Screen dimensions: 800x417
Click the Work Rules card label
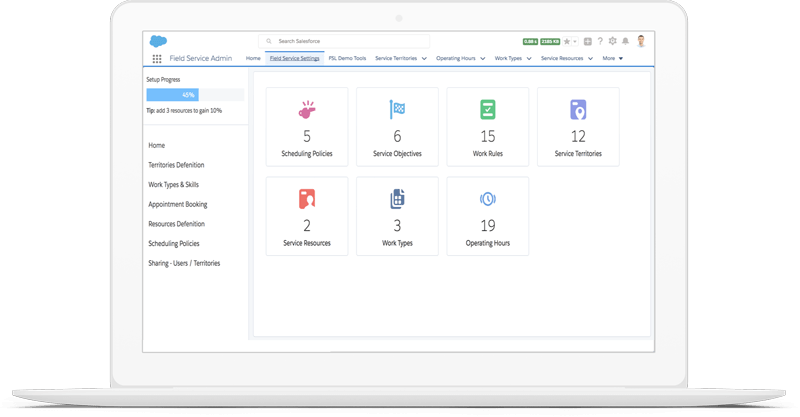(x=488, y=154)
